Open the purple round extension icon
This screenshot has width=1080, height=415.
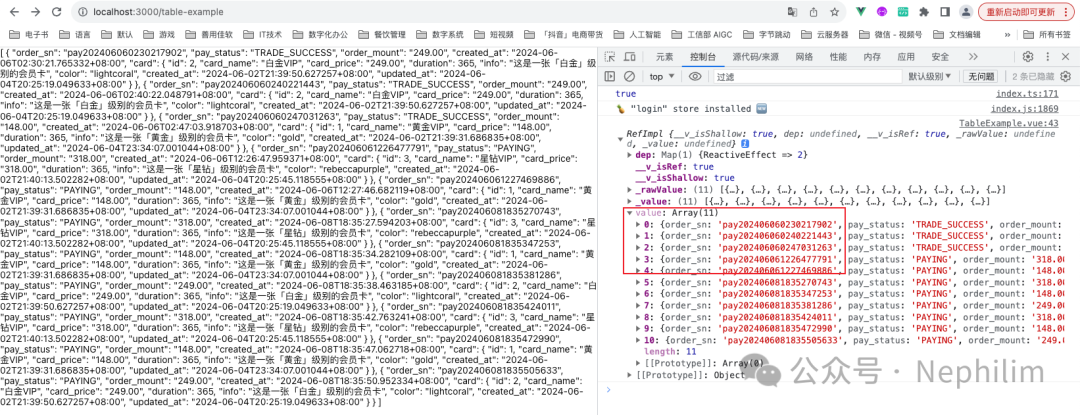point(882,12)
